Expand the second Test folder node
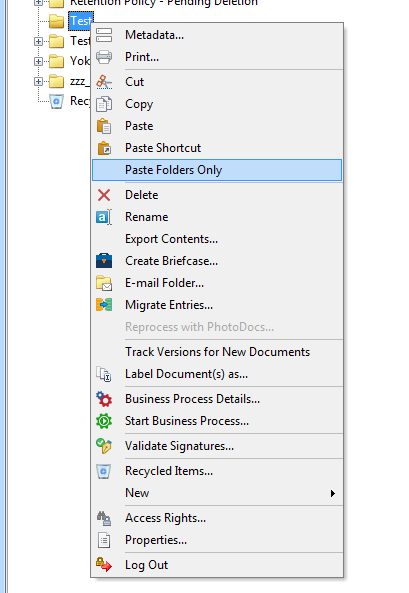 pyautogui.click(x=38, y=41)
